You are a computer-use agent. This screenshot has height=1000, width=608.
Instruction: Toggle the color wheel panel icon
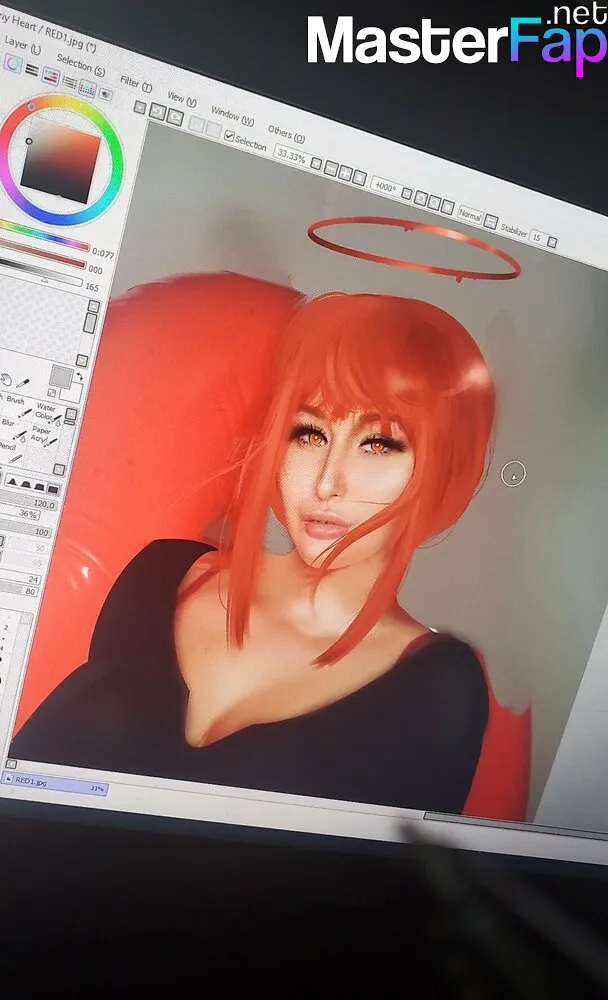pos(13,64)
